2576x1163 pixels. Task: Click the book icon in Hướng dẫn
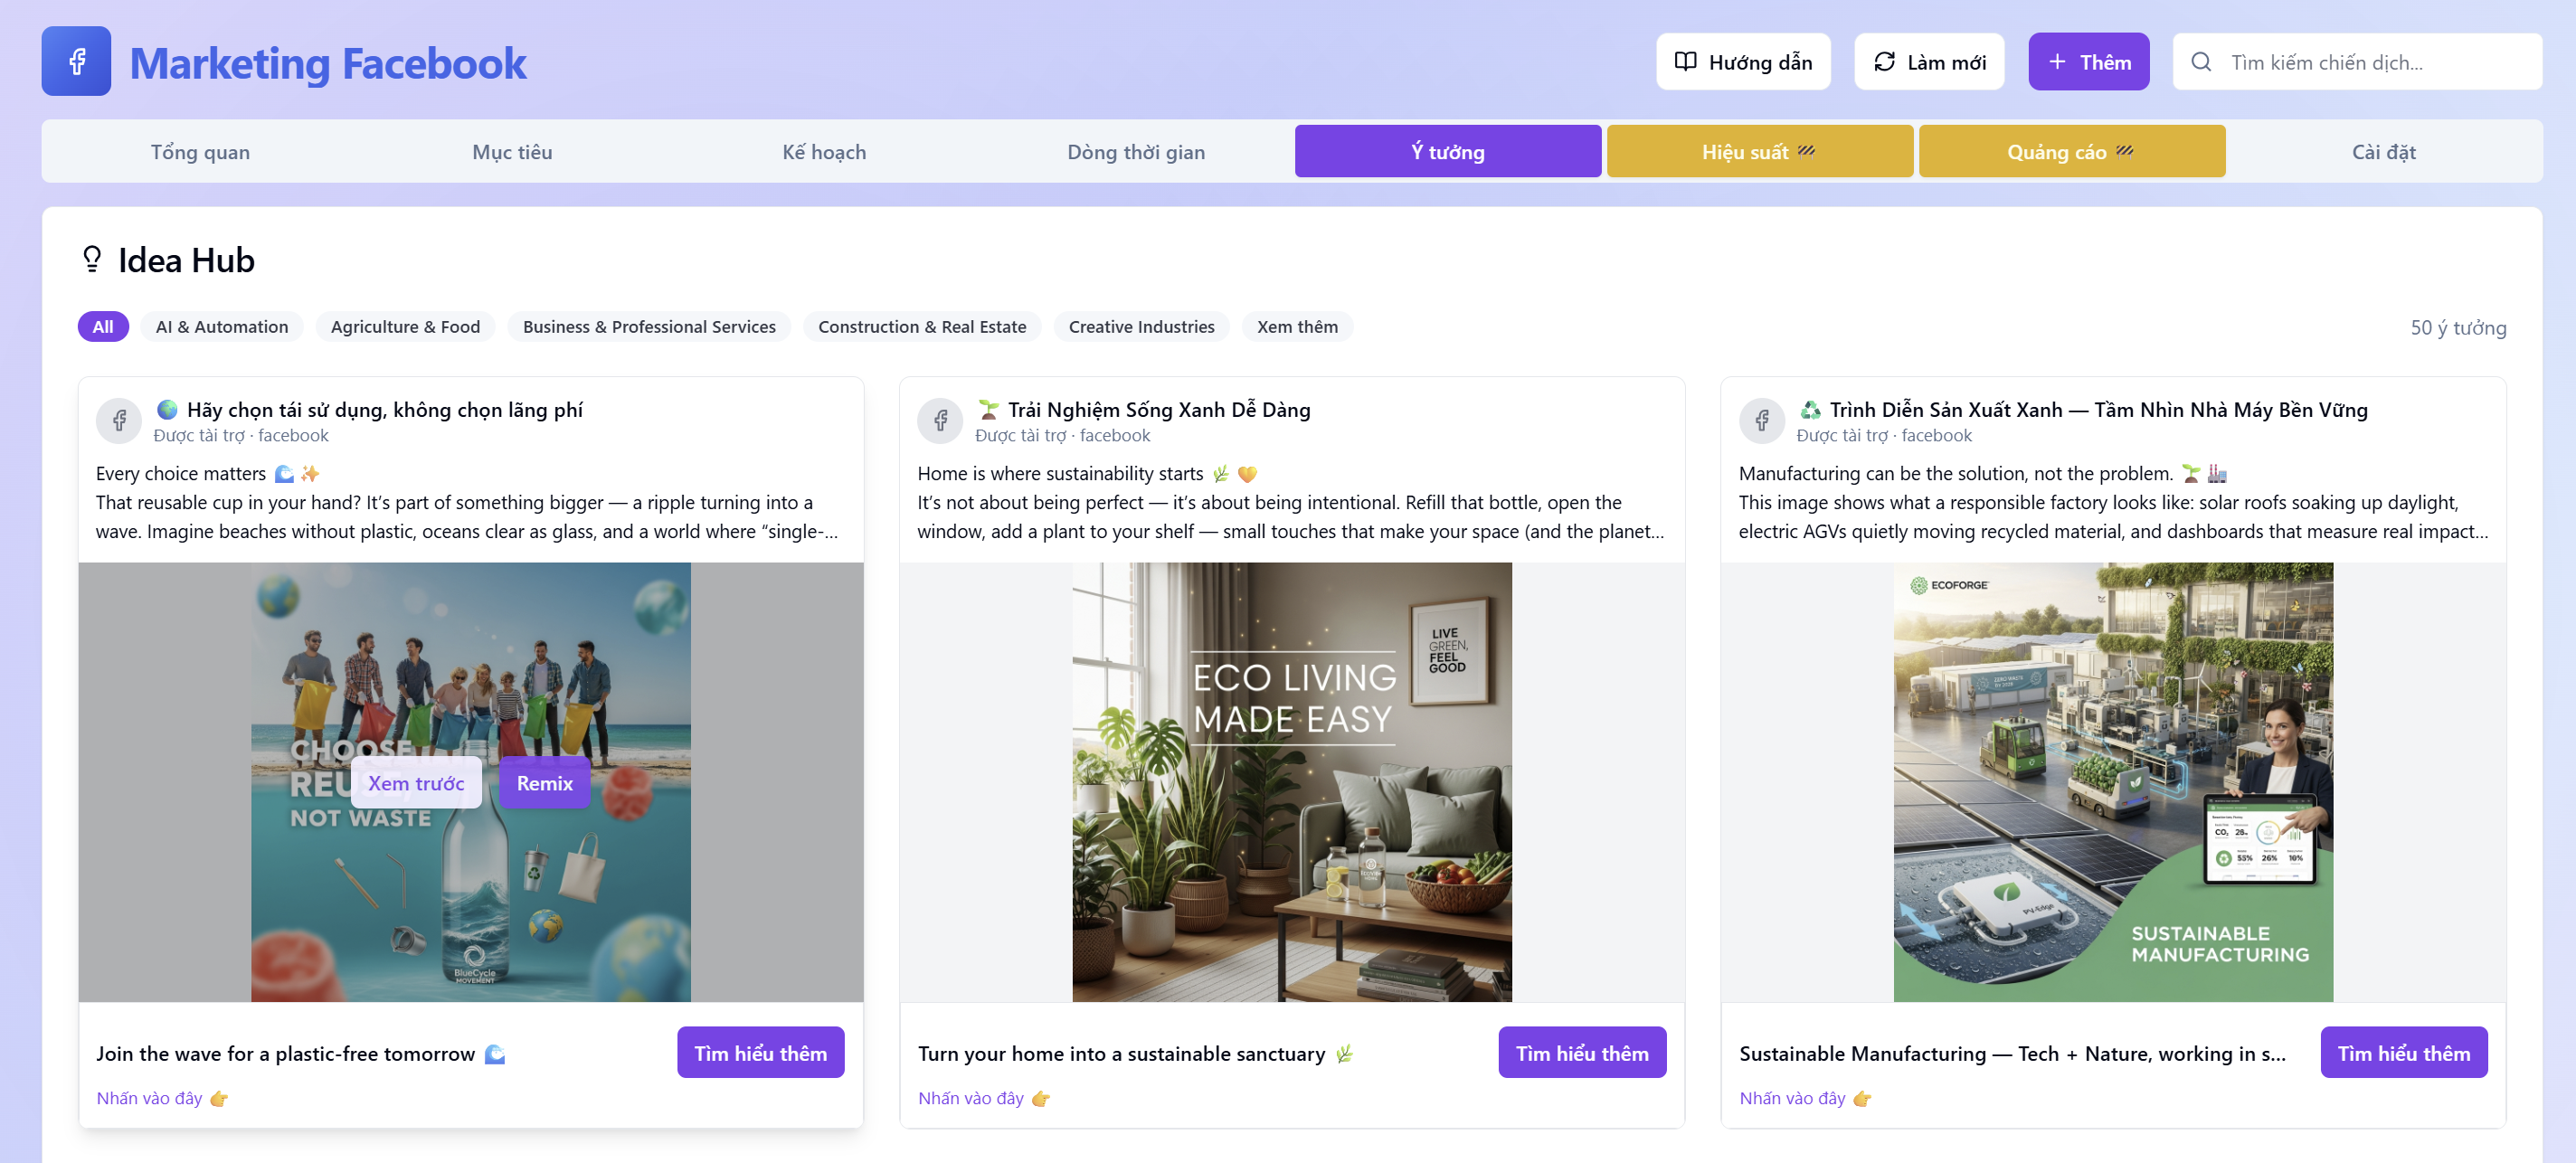point(1685,62)
